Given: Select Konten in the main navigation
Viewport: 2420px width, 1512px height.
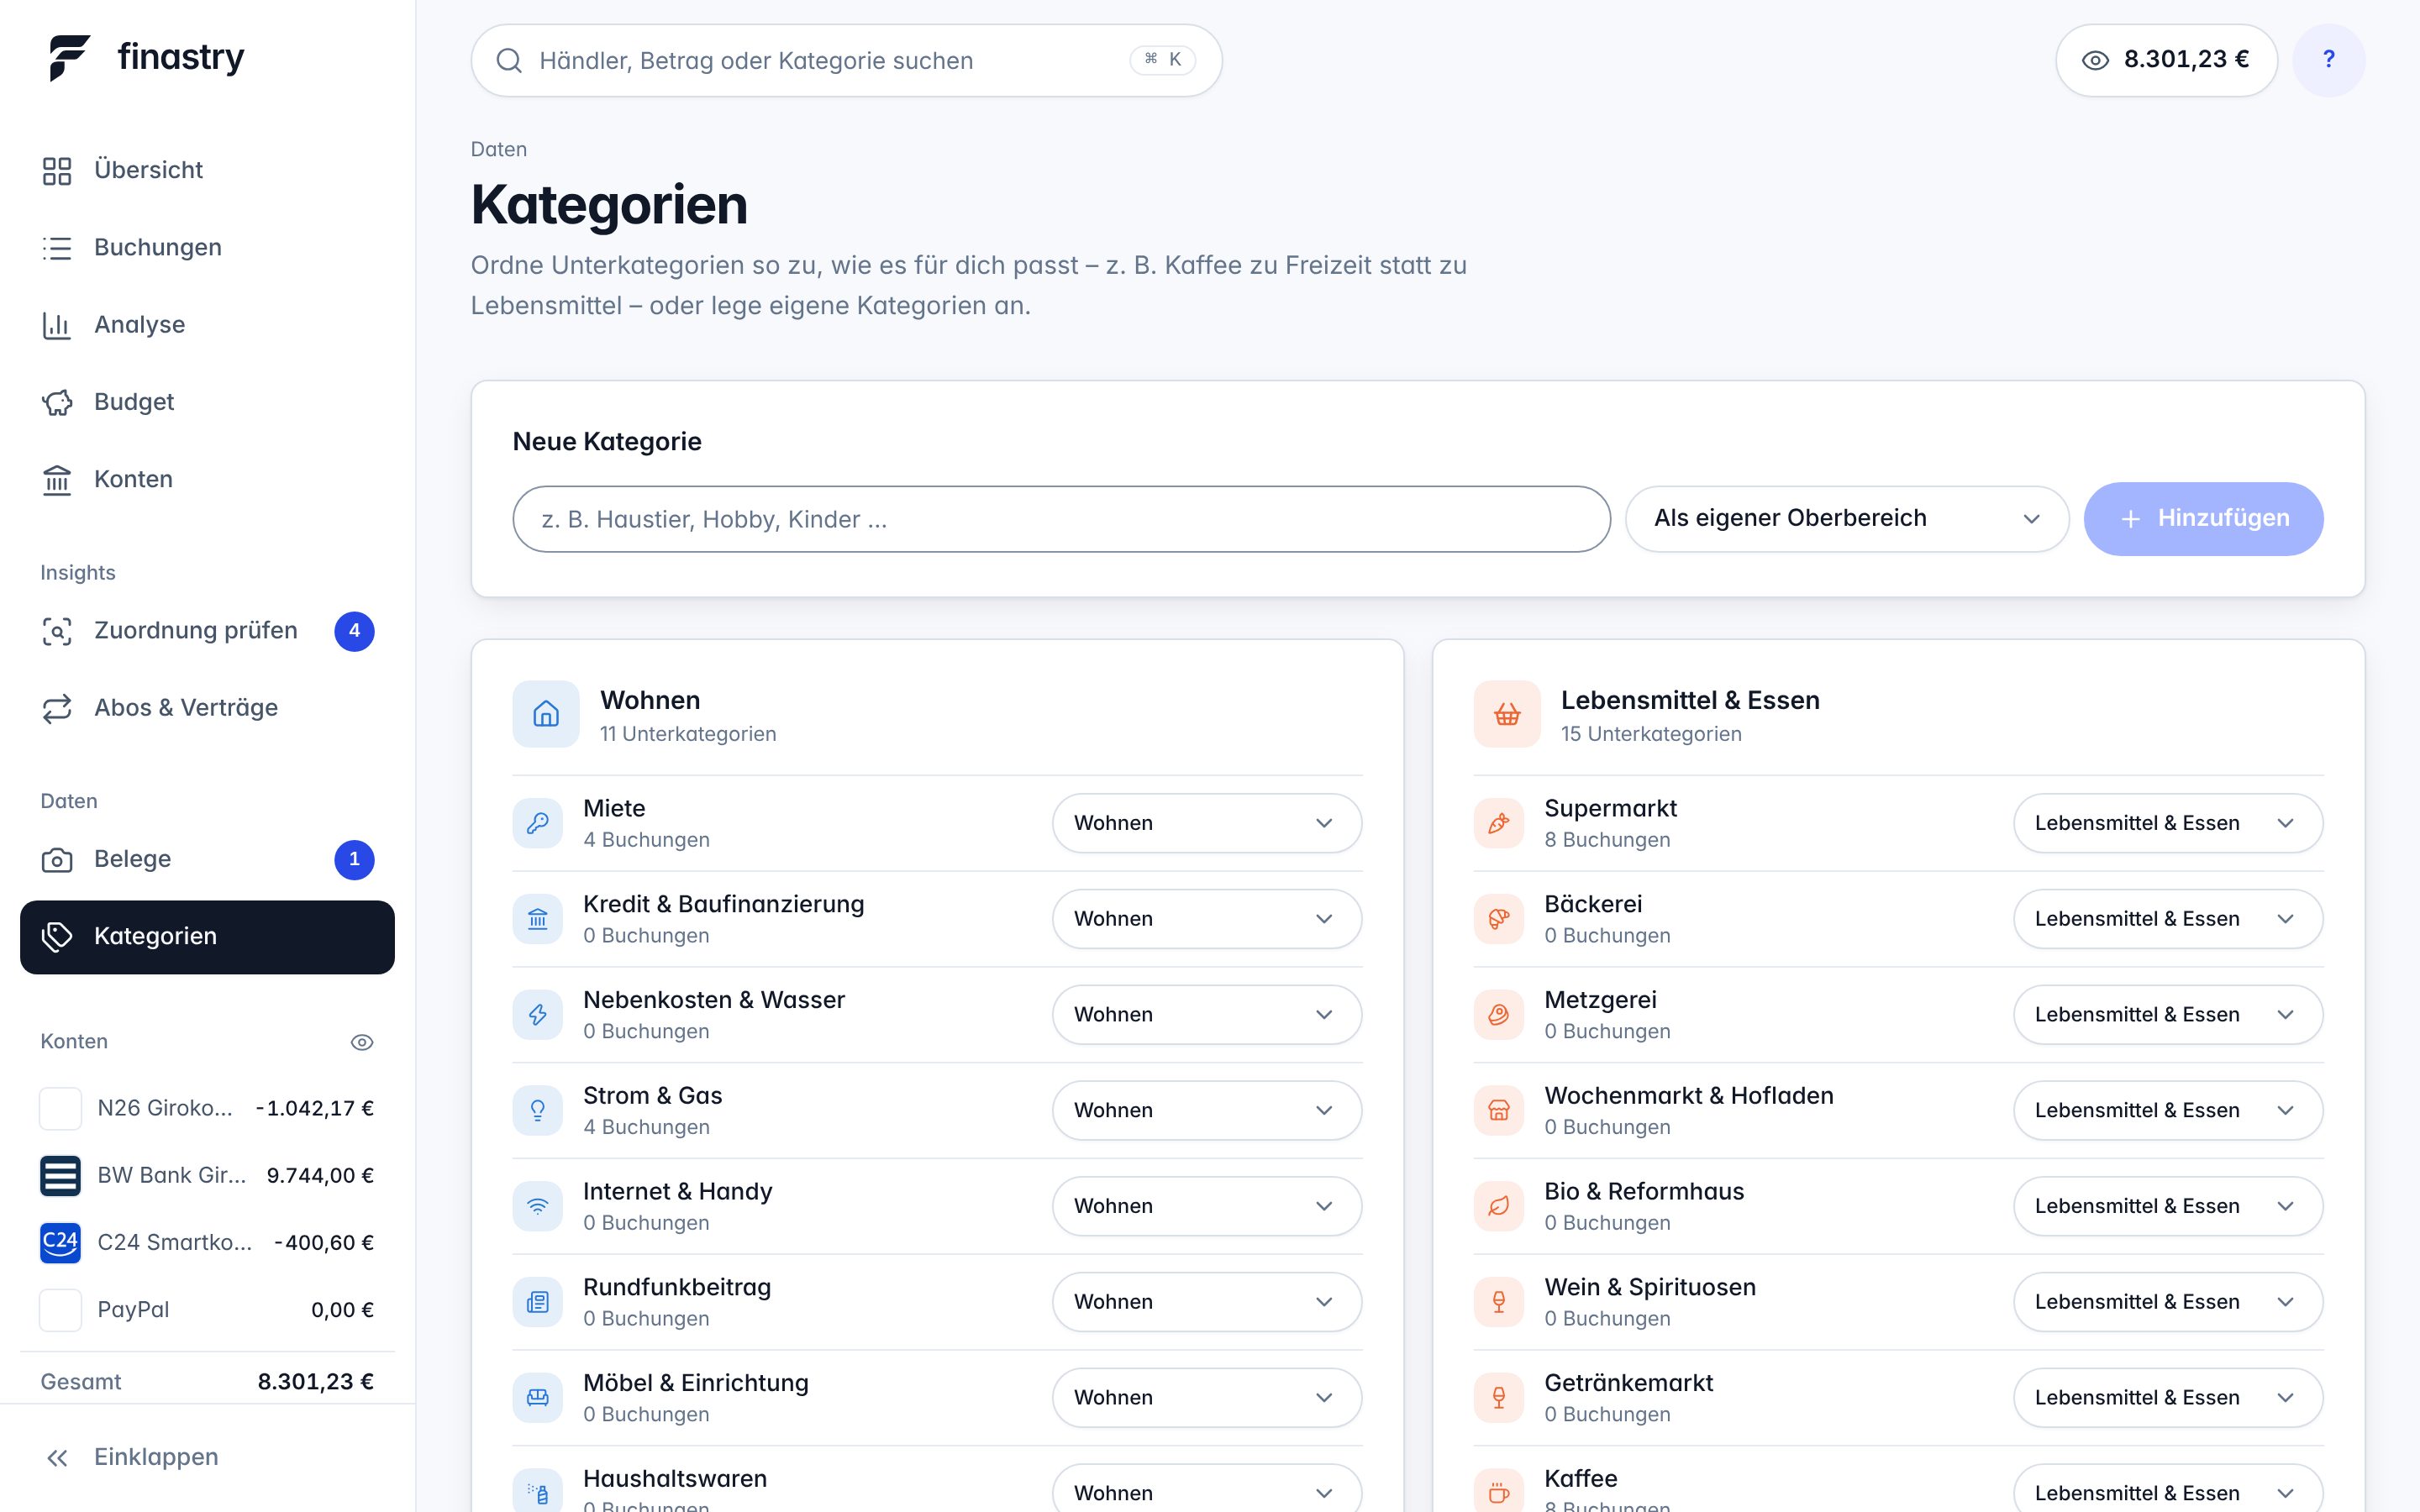Looking at the screenshot, I should [x=207, y=479].
